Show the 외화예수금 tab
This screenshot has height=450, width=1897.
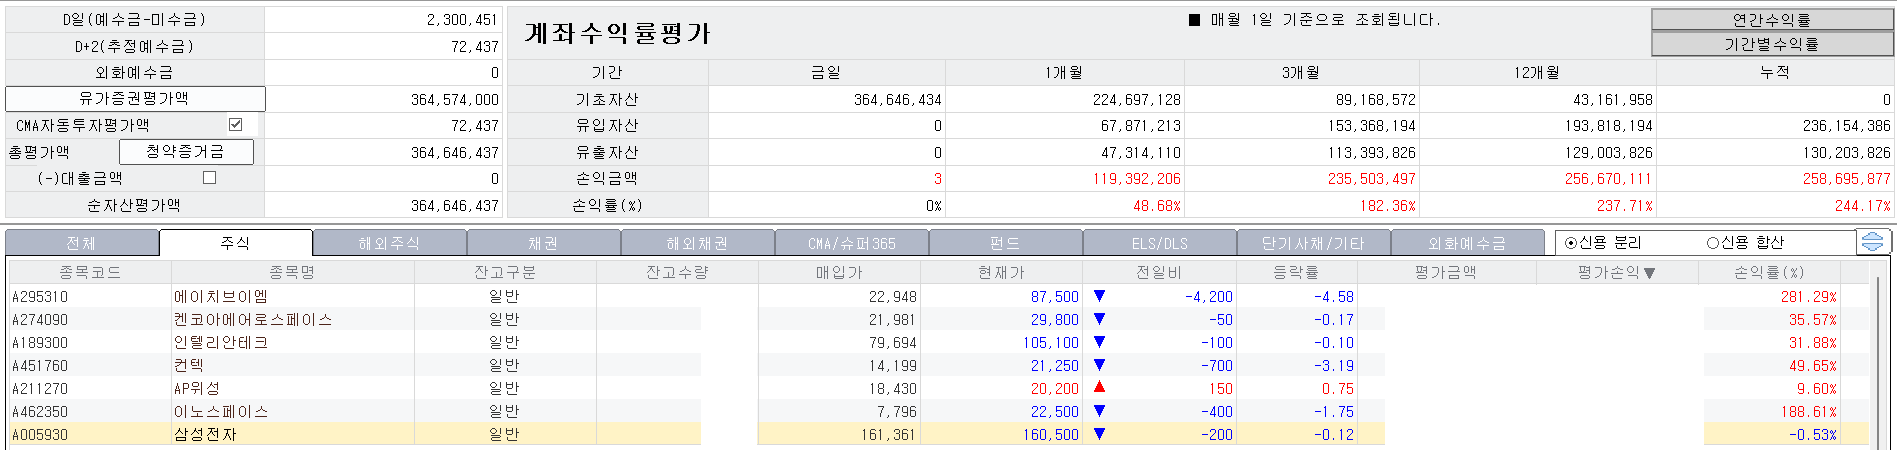[1467, 243]
